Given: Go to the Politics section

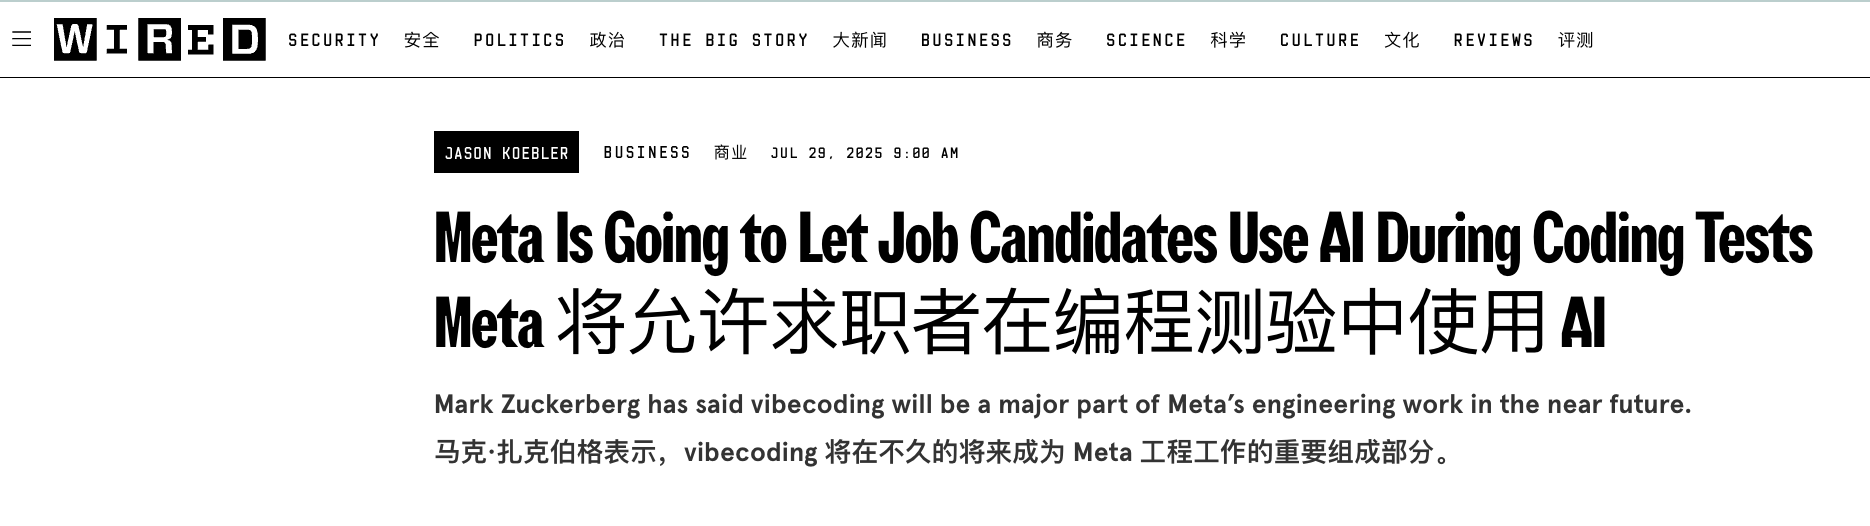Looking at the screenshot, I should coord(519,40).
